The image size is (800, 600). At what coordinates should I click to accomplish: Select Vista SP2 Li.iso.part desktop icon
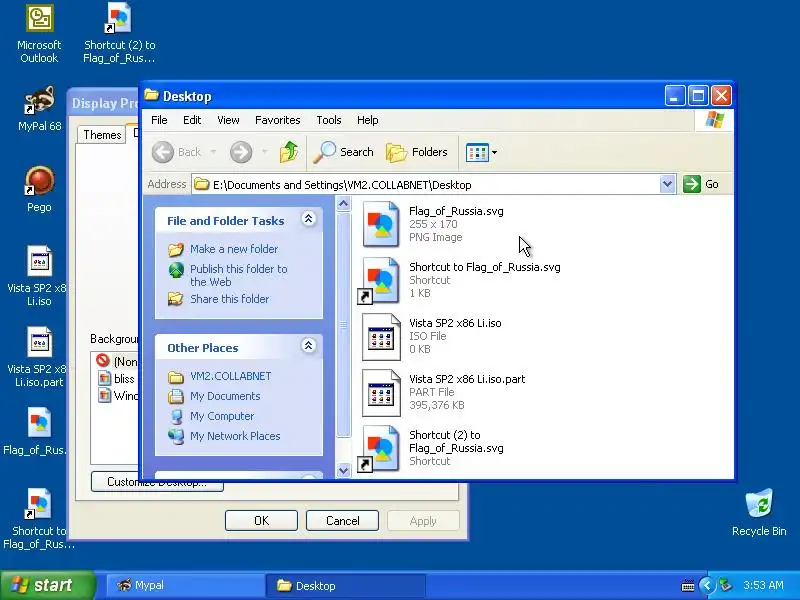[x=38, y=357]
